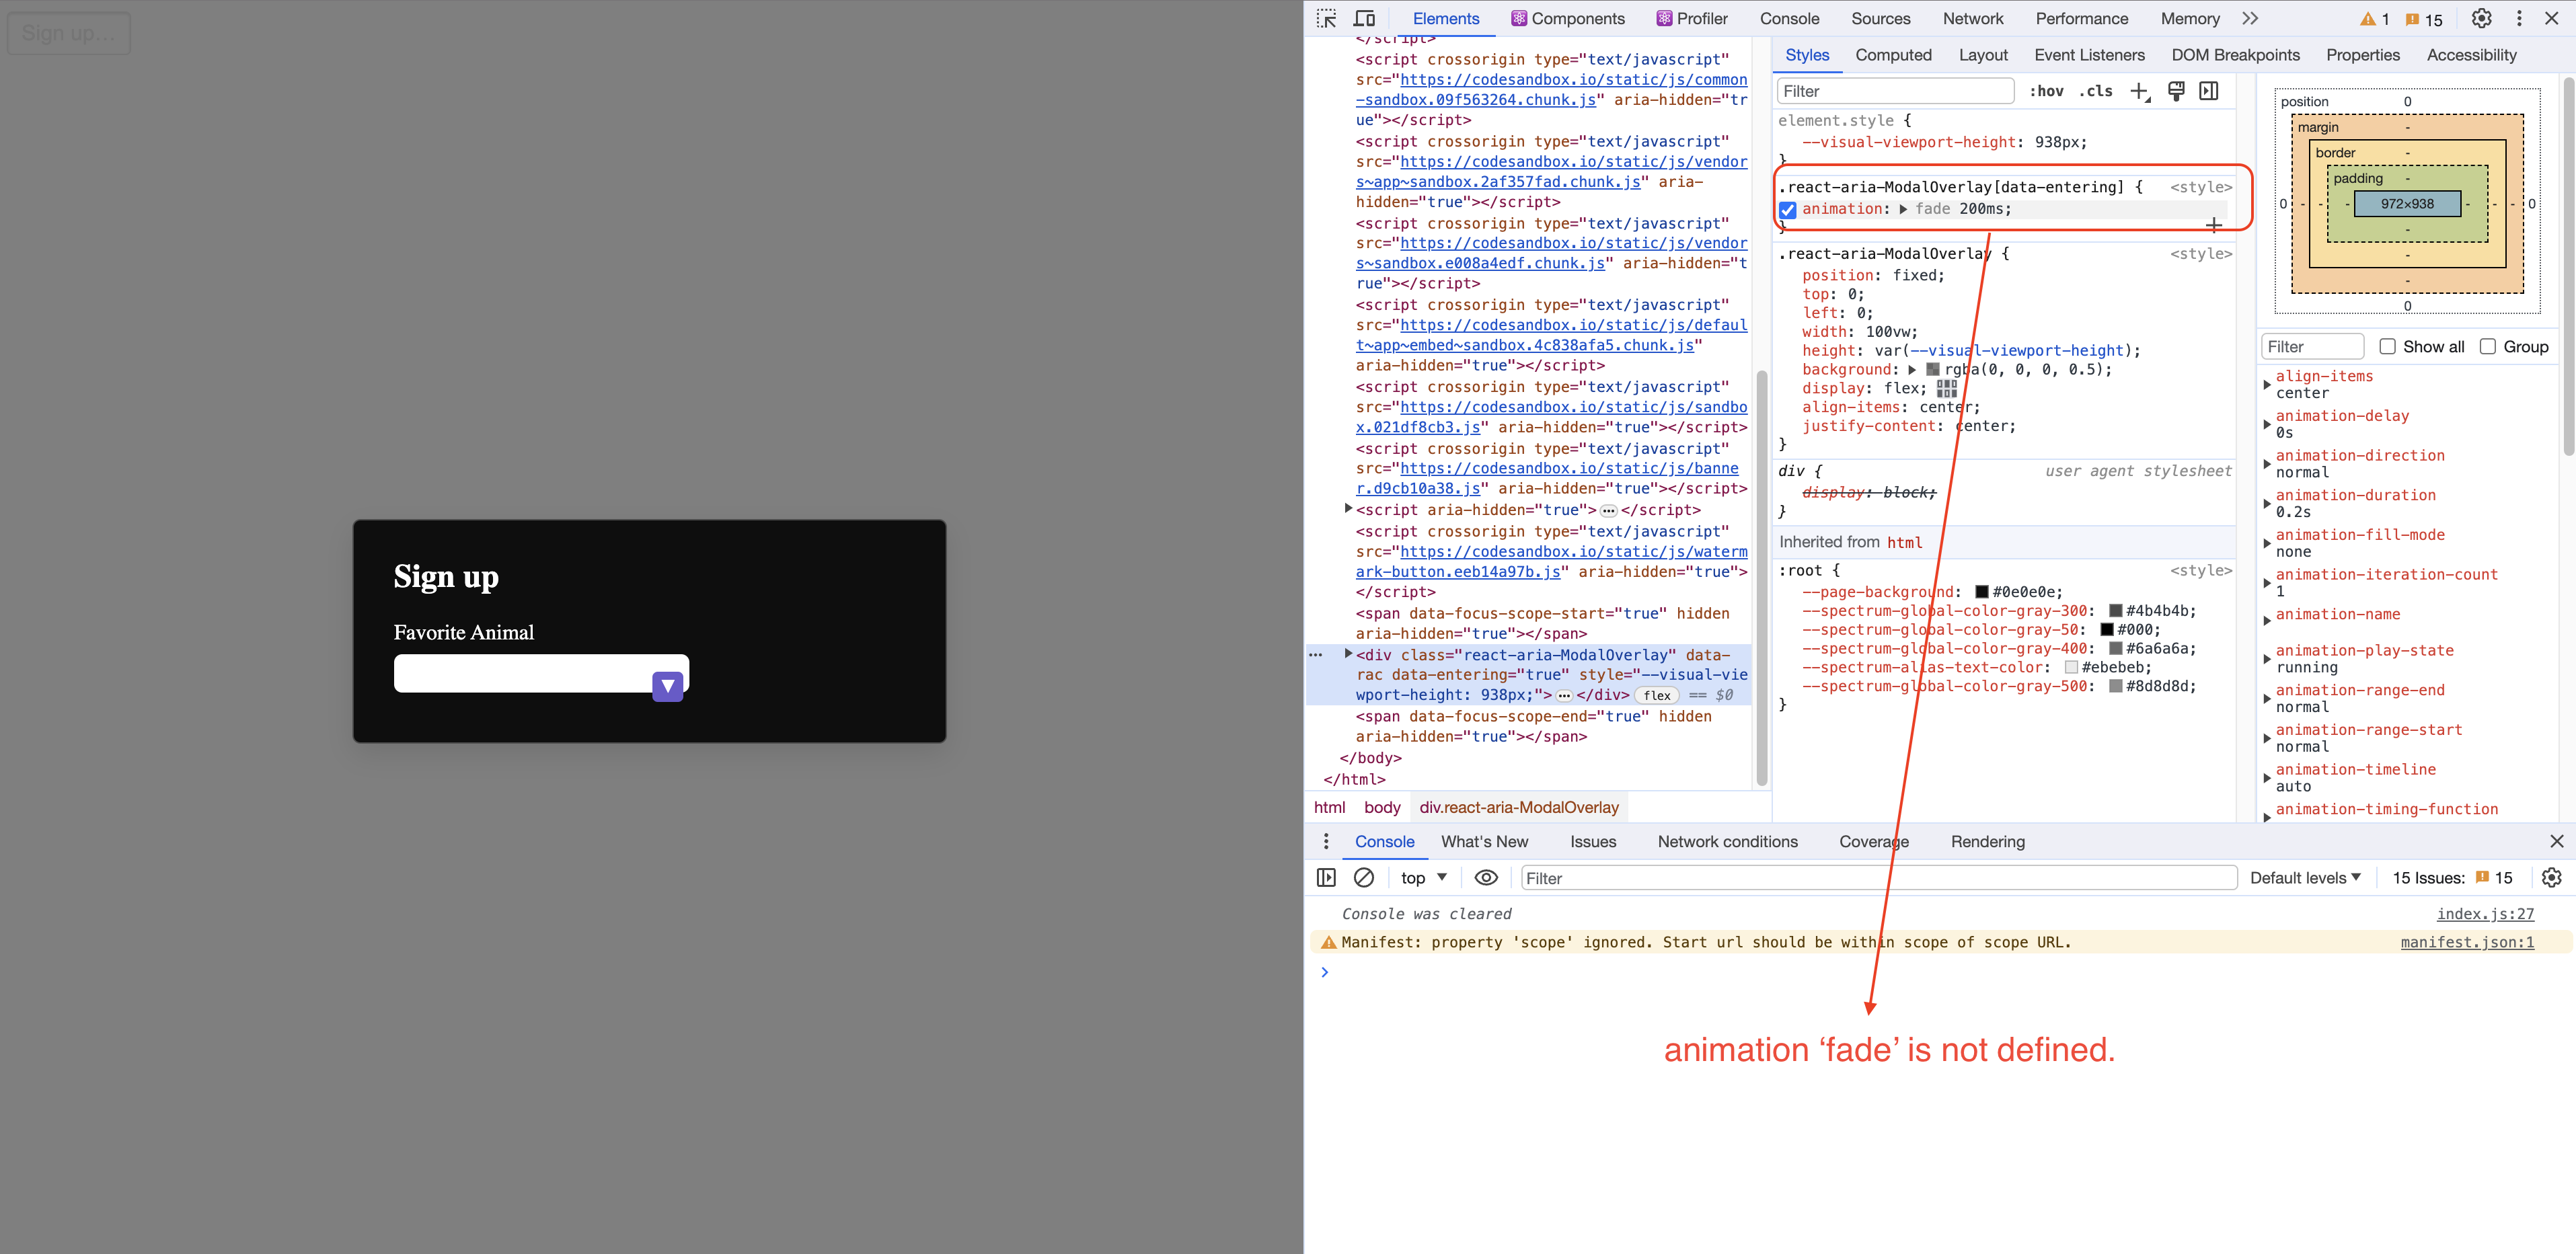
Task: Focus the console filter input
Action: point(1878,877)
